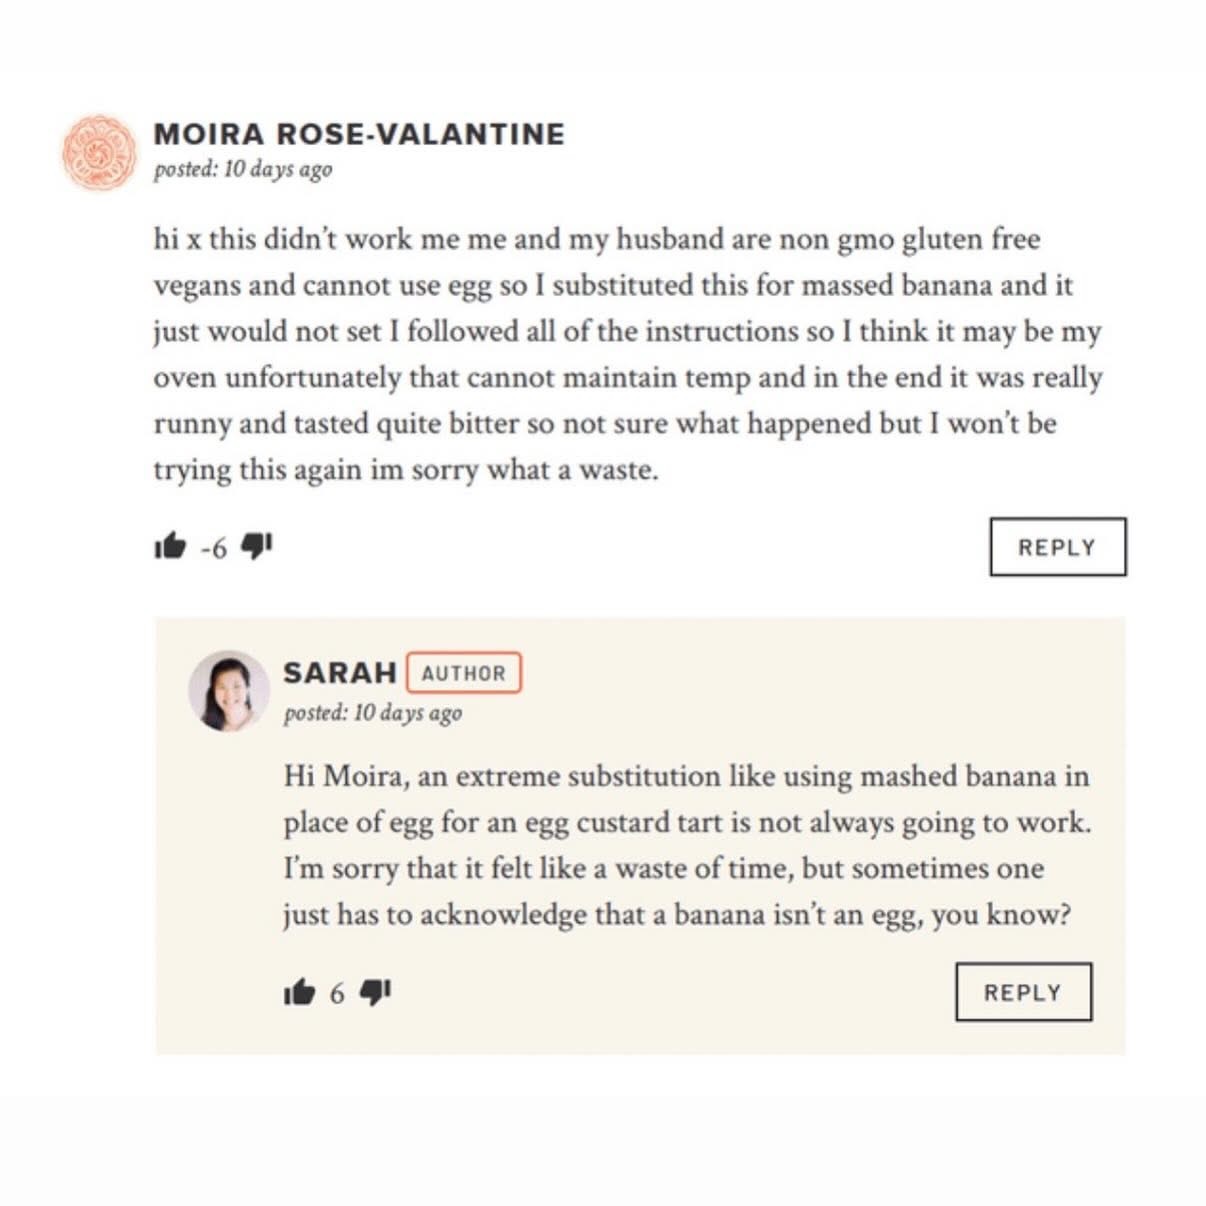Upvote Moira Rose-Valantine's comment
1206x1206 pixels.
[x=170, y=546]
